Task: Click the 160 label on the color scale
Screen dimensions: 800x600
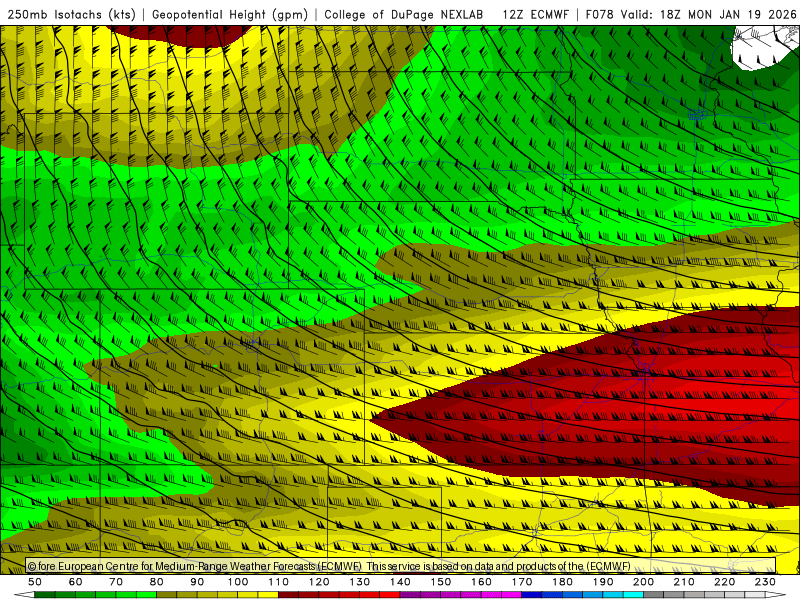Action: point(482,582)
